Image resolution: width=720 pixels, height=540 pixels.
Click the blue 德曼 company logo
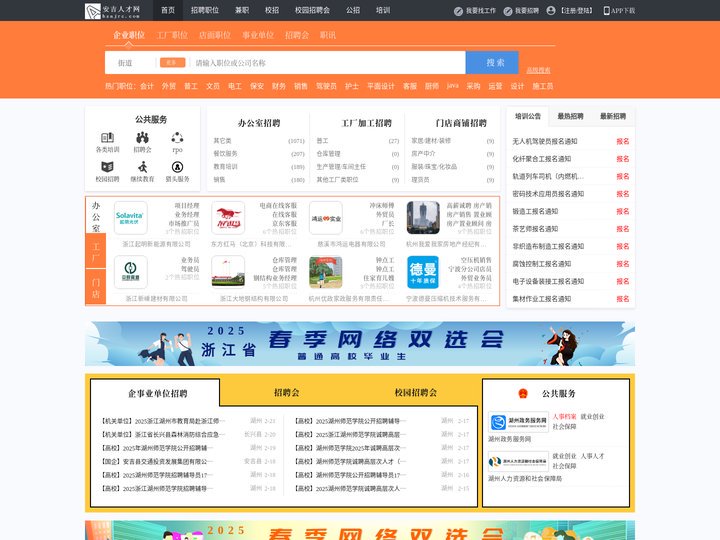423,272
